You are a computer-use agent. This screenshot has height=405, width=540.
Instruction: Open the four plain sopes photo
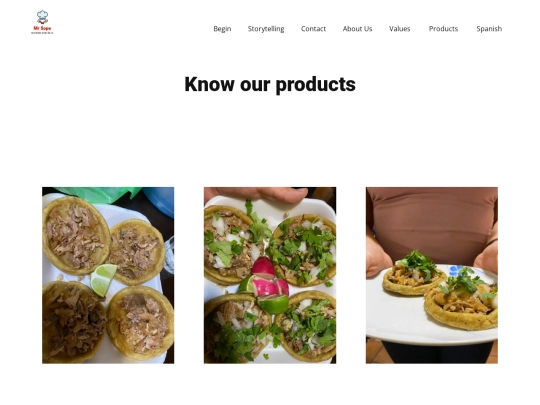coord(108,275)
